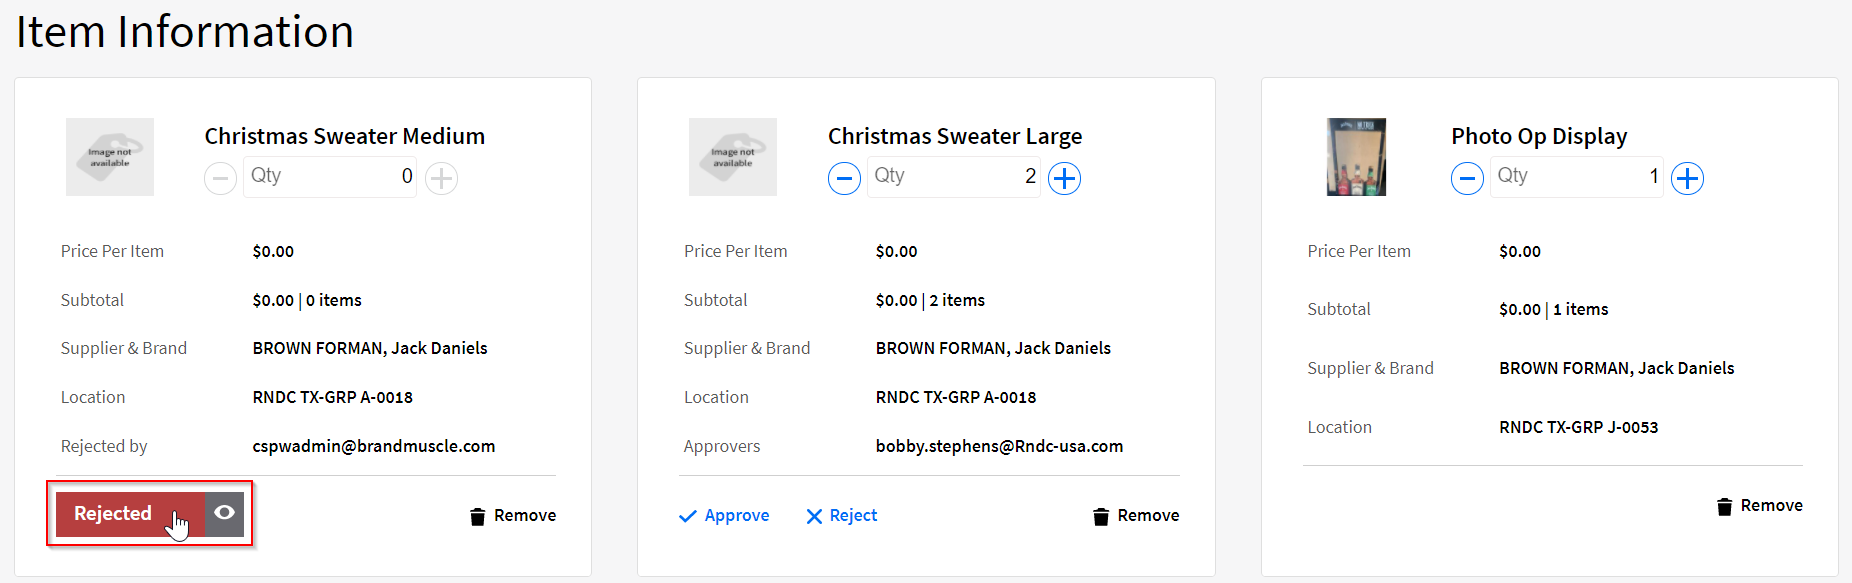Click Christmas Sweater Large placeholder image
1852x583 pixels.
pyautogui.click(x=733, y=157)
